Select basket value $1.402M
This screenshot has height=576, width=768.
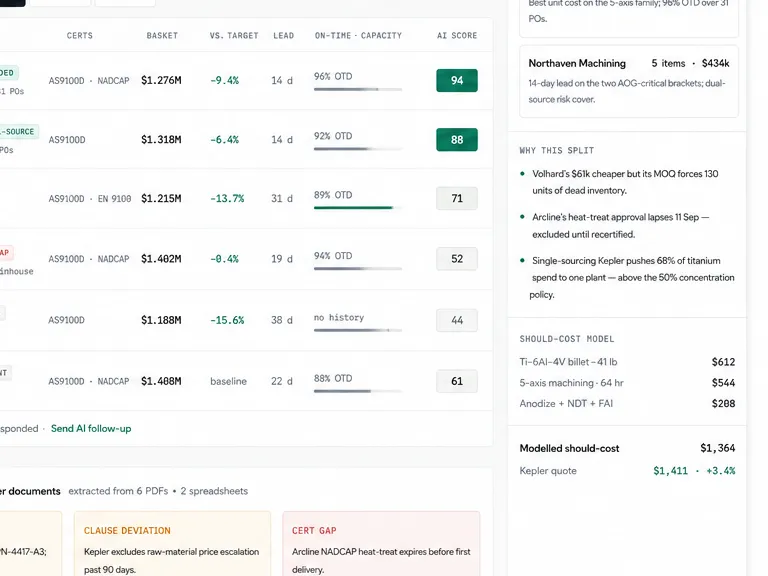[161, 259]
